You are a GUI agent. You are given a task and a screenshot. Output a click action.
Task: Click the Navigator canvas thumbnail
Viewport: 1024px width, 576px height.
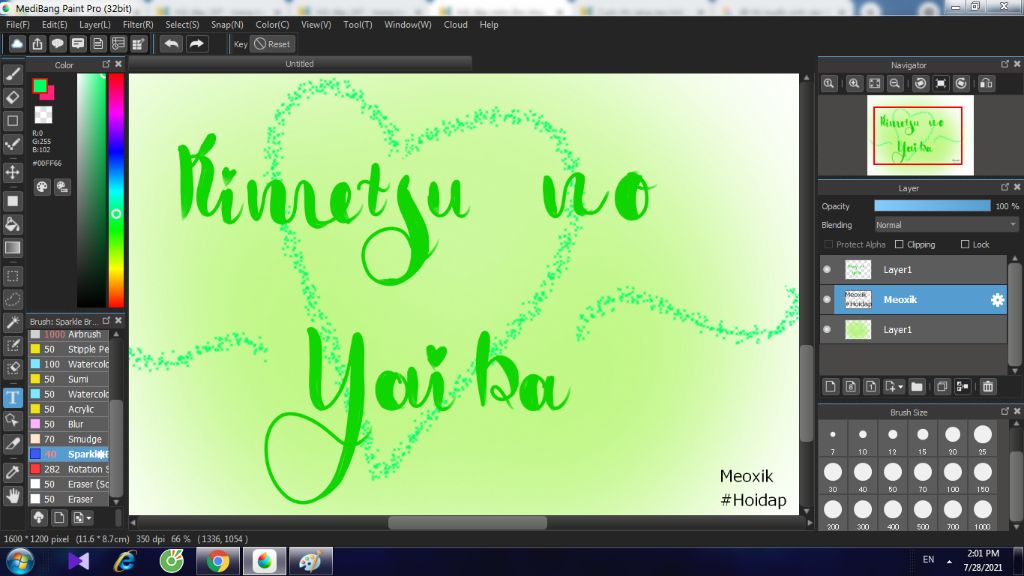pos(920,135)
